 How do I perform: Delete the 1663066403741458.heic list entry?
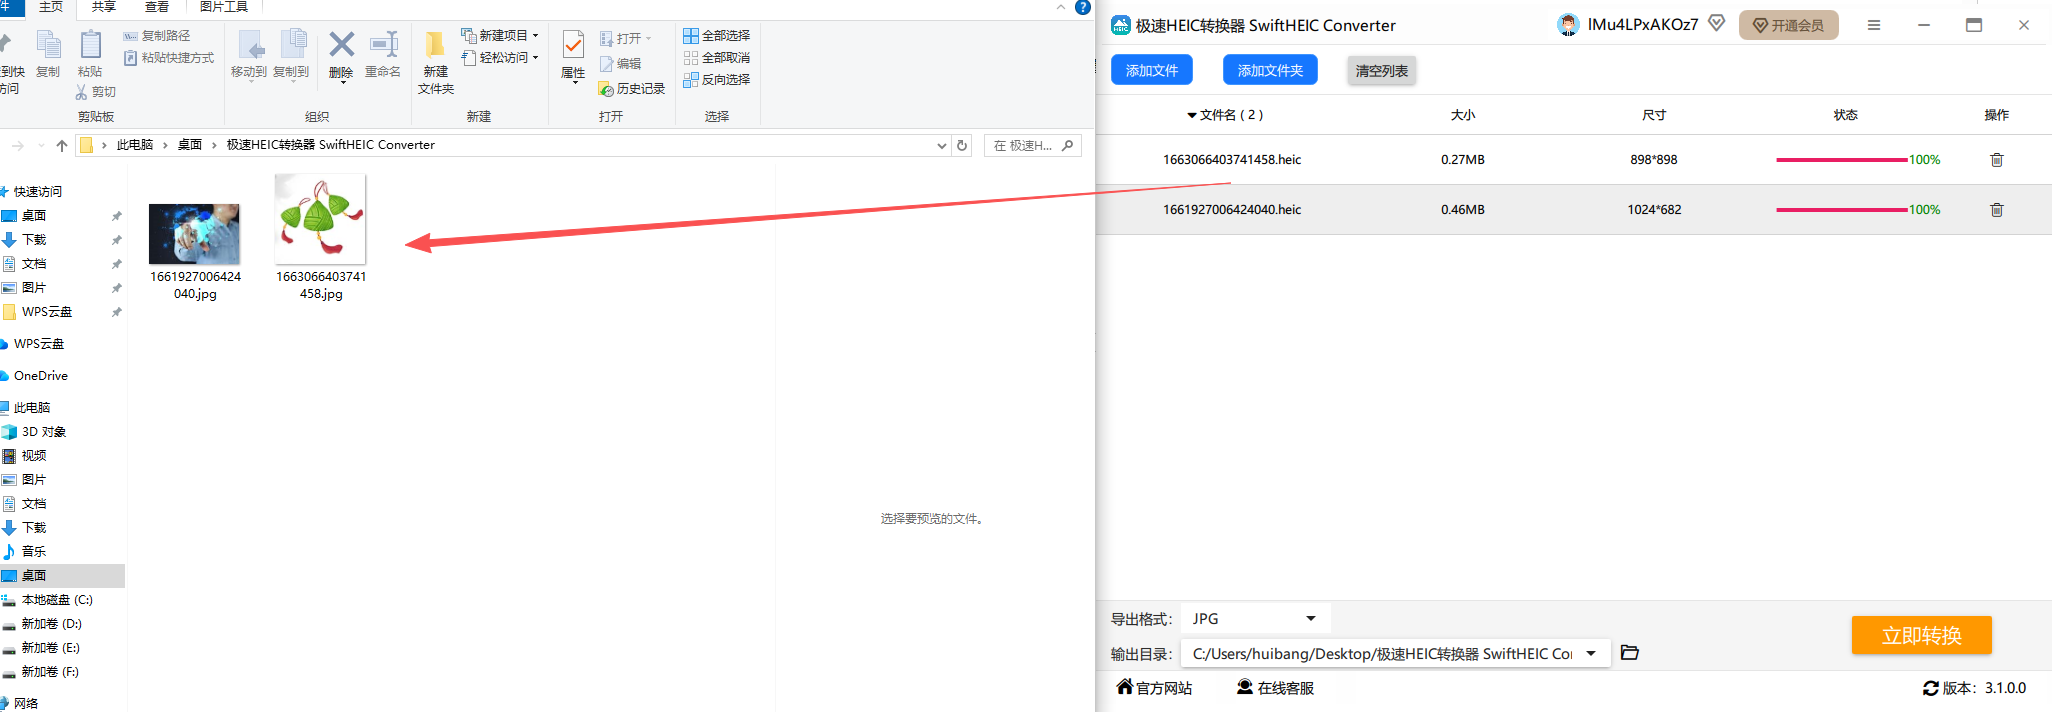coord(1996,160)
